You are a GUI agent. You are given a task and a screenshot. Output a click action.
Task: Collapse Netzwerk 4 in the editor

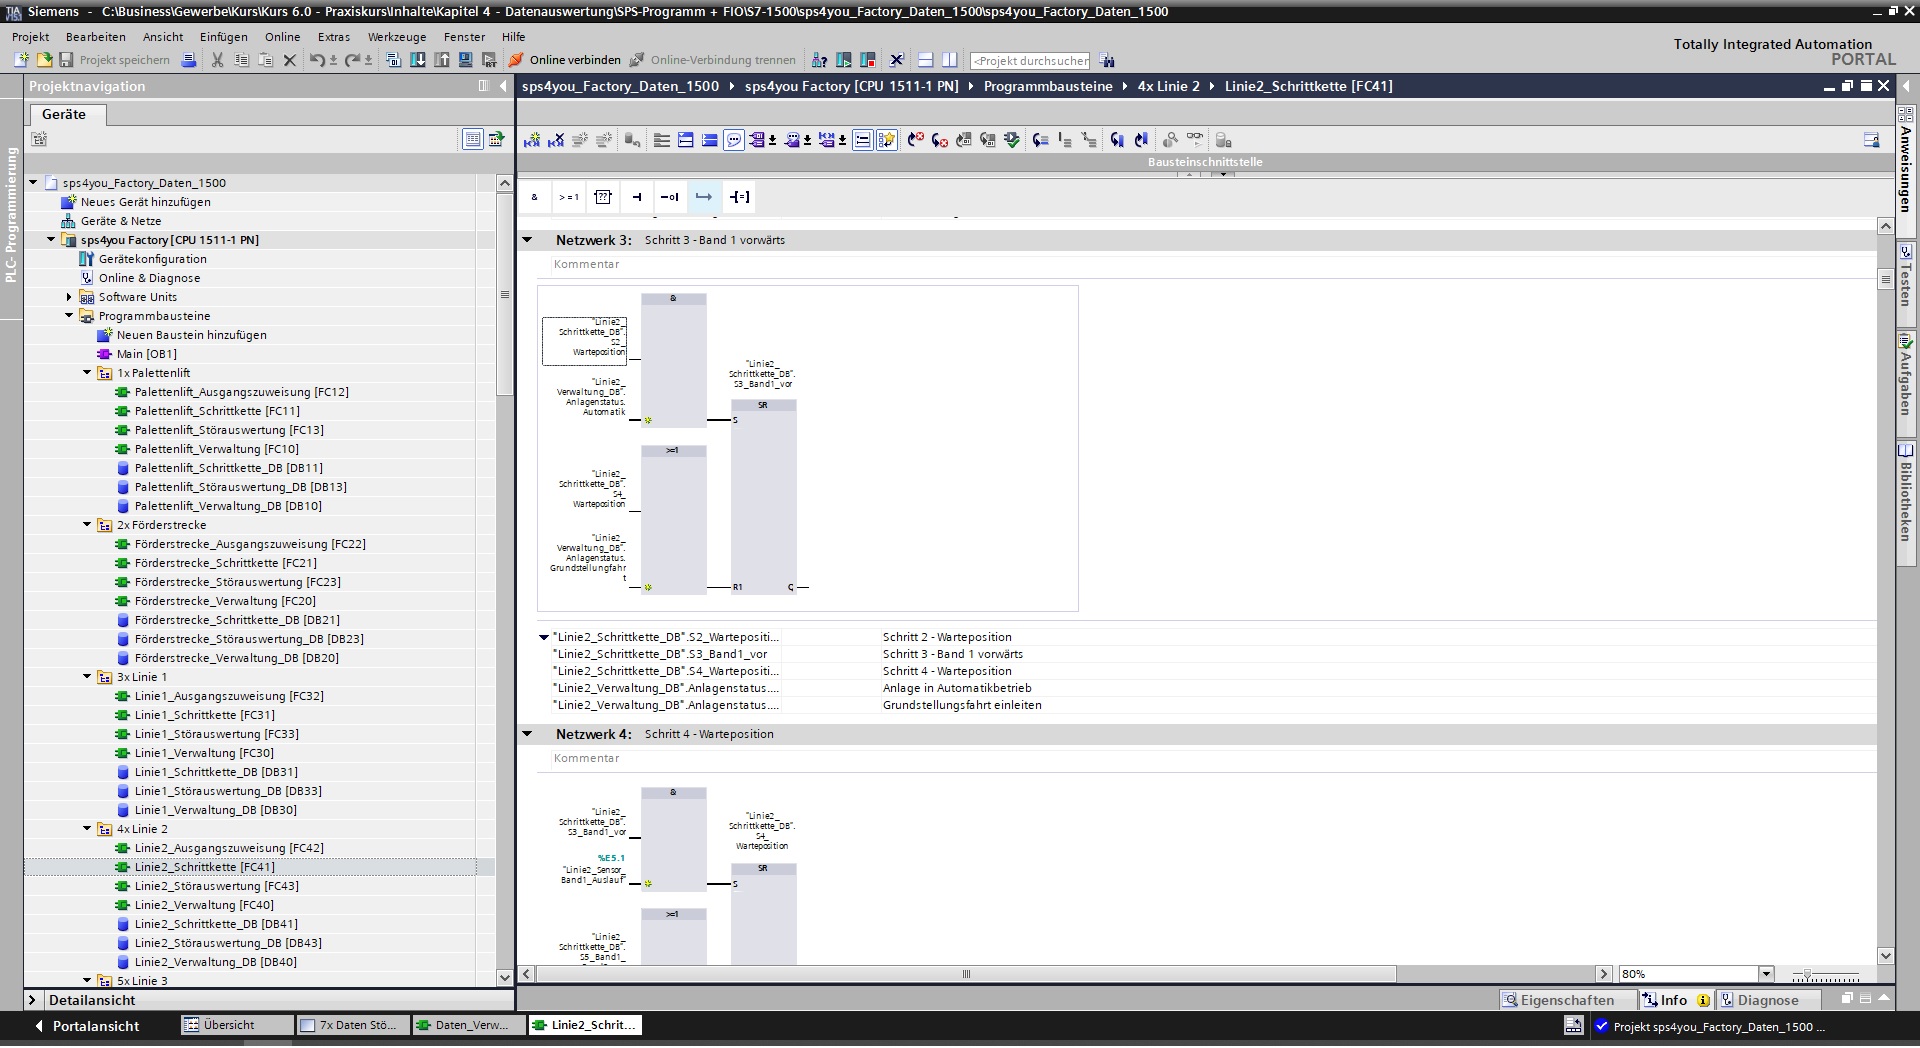(x=527, y=734)
